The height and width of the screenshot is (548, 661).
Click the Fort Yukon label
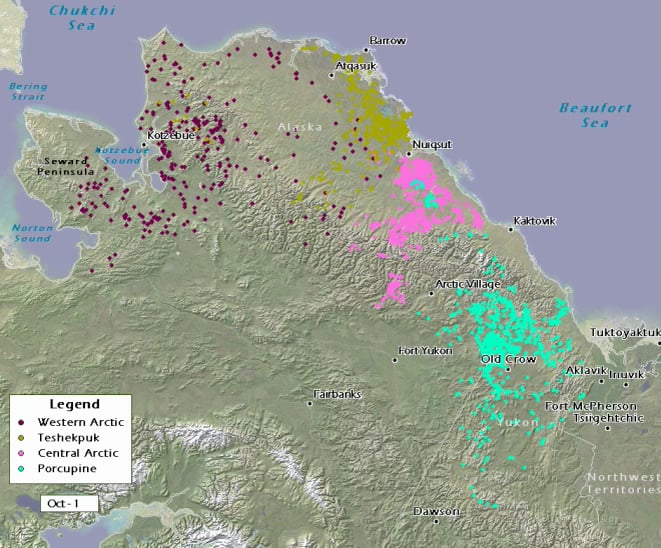(x=425, y=351)
